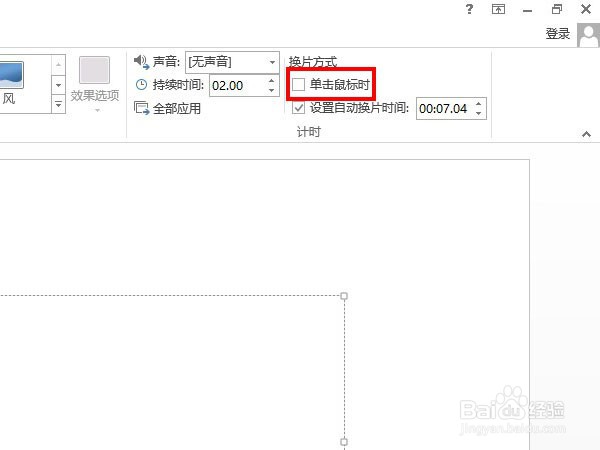Click the ribbon display options icon
Image resolution: width=600 pixels, height=450 pixels.
pos(498,9)
